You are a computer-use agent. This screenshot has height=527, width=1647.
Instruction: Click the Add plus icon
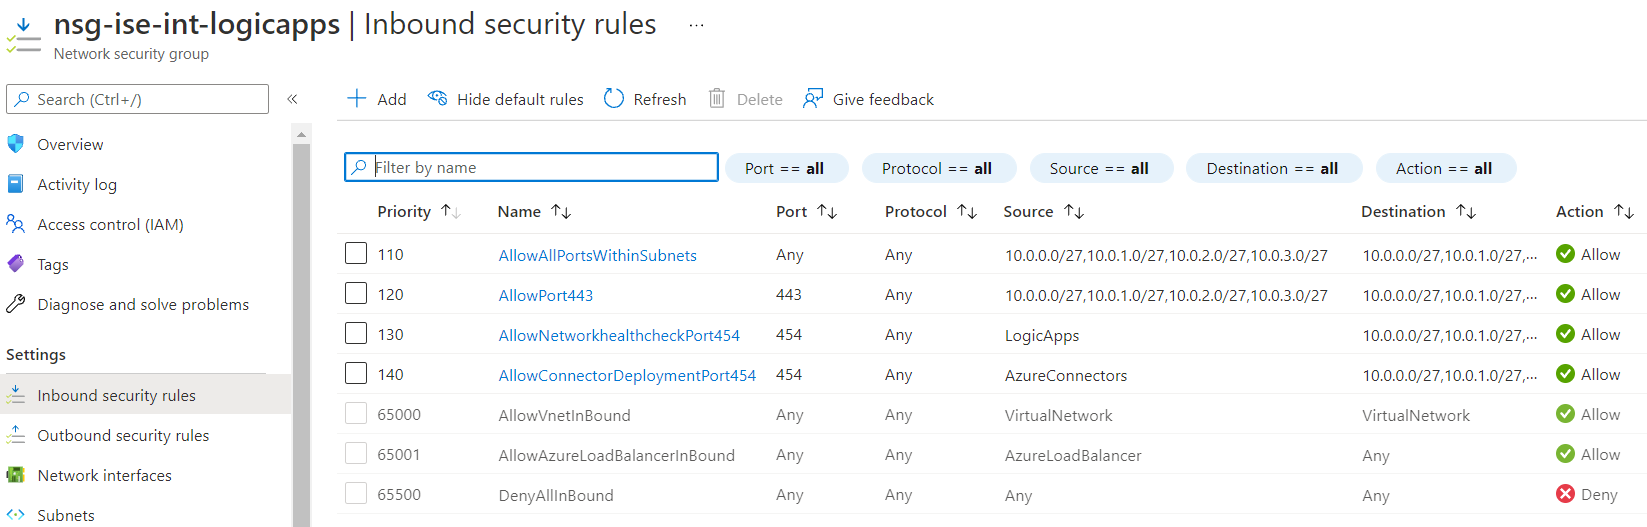coord(356,98)
